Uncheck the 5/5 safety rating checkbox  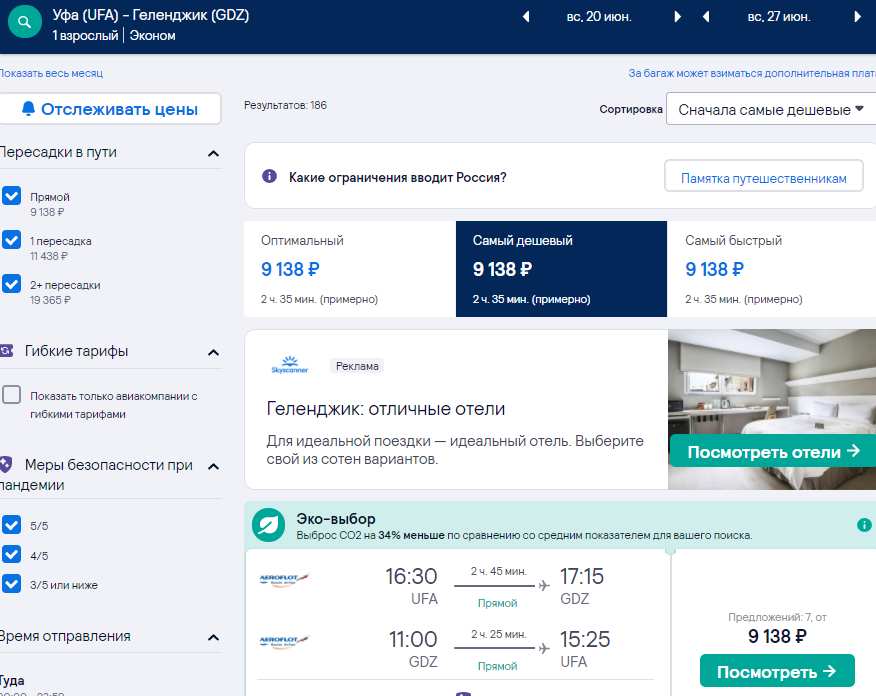(x=12, y=525)
